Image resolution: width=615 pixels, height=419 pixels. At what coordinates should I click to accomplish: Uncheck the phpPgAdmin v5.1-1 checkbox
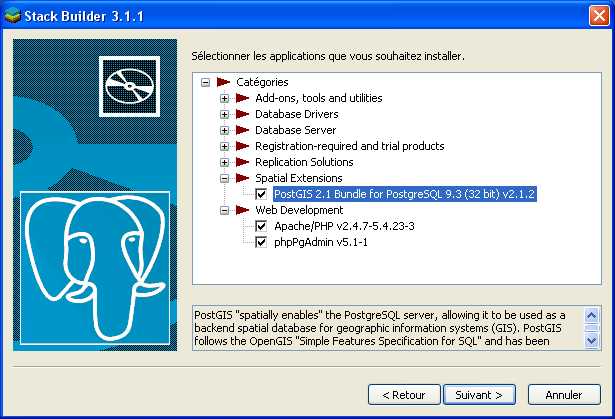(x=261, y=242)
